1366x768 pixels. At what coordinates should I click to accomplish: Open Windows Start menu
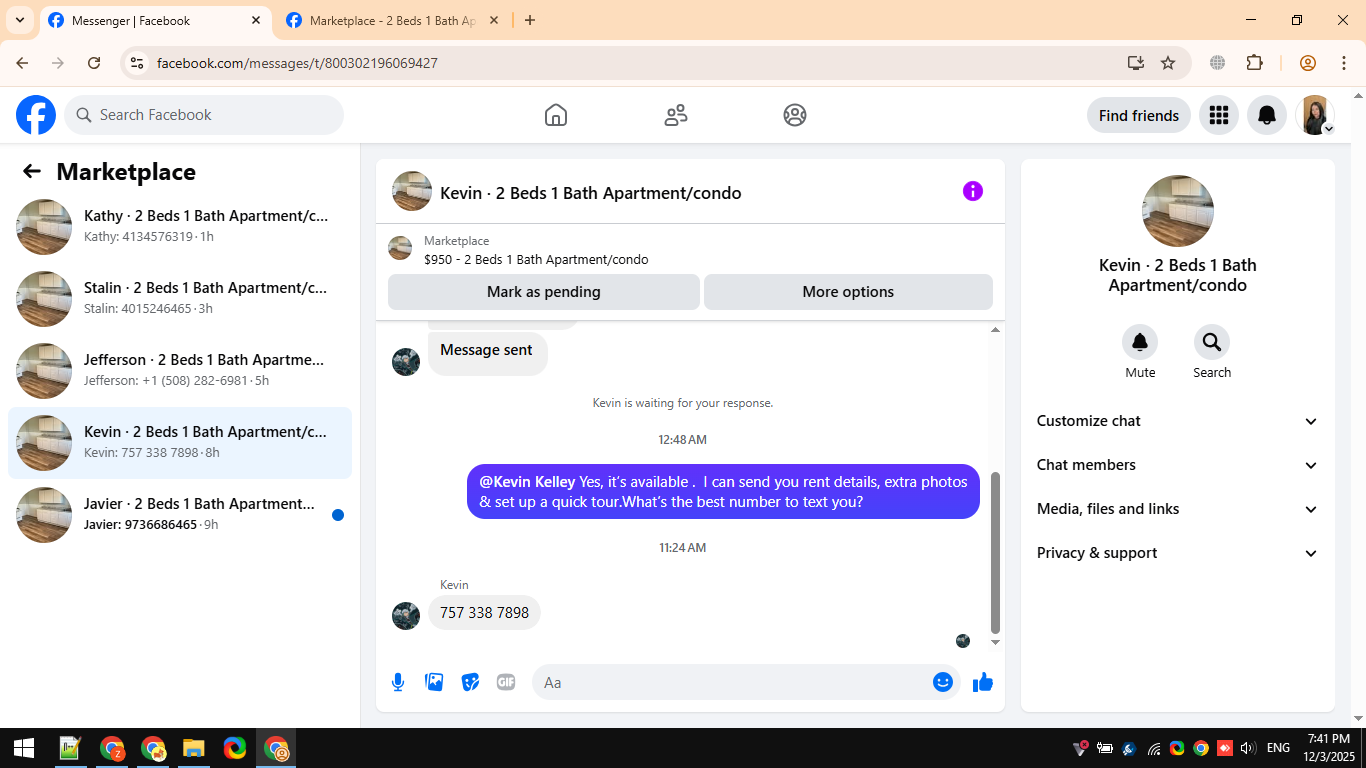24,748
